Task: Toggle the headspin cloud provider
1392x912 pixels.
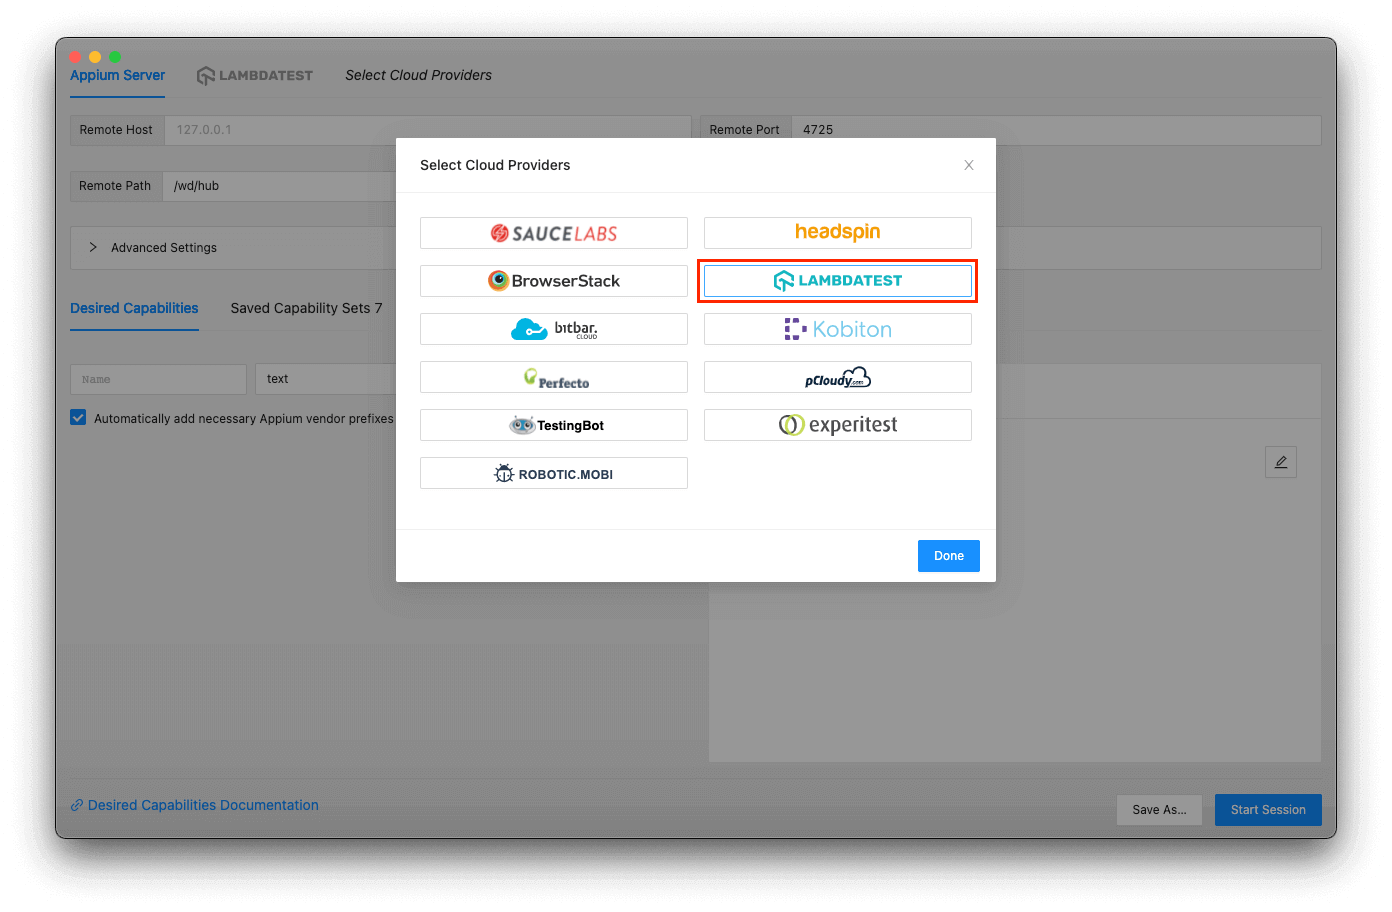Action: [837, 232]
